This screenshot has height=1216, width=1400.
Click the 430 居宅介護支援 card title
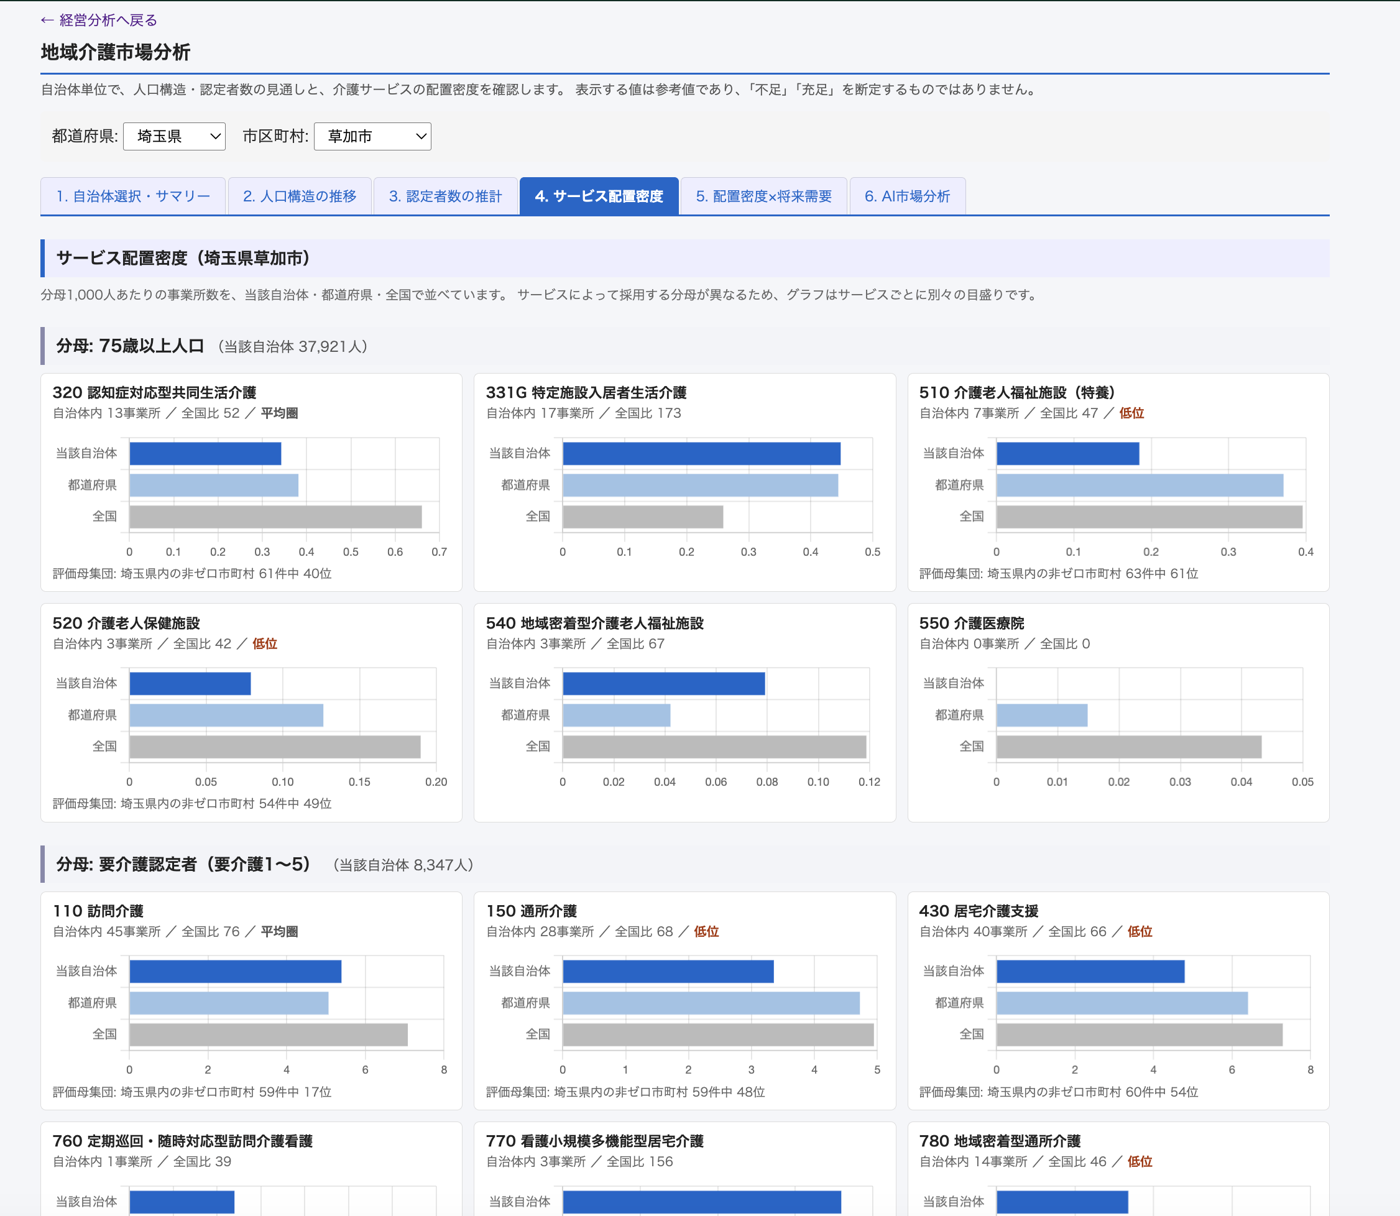[x=979, y=911]
